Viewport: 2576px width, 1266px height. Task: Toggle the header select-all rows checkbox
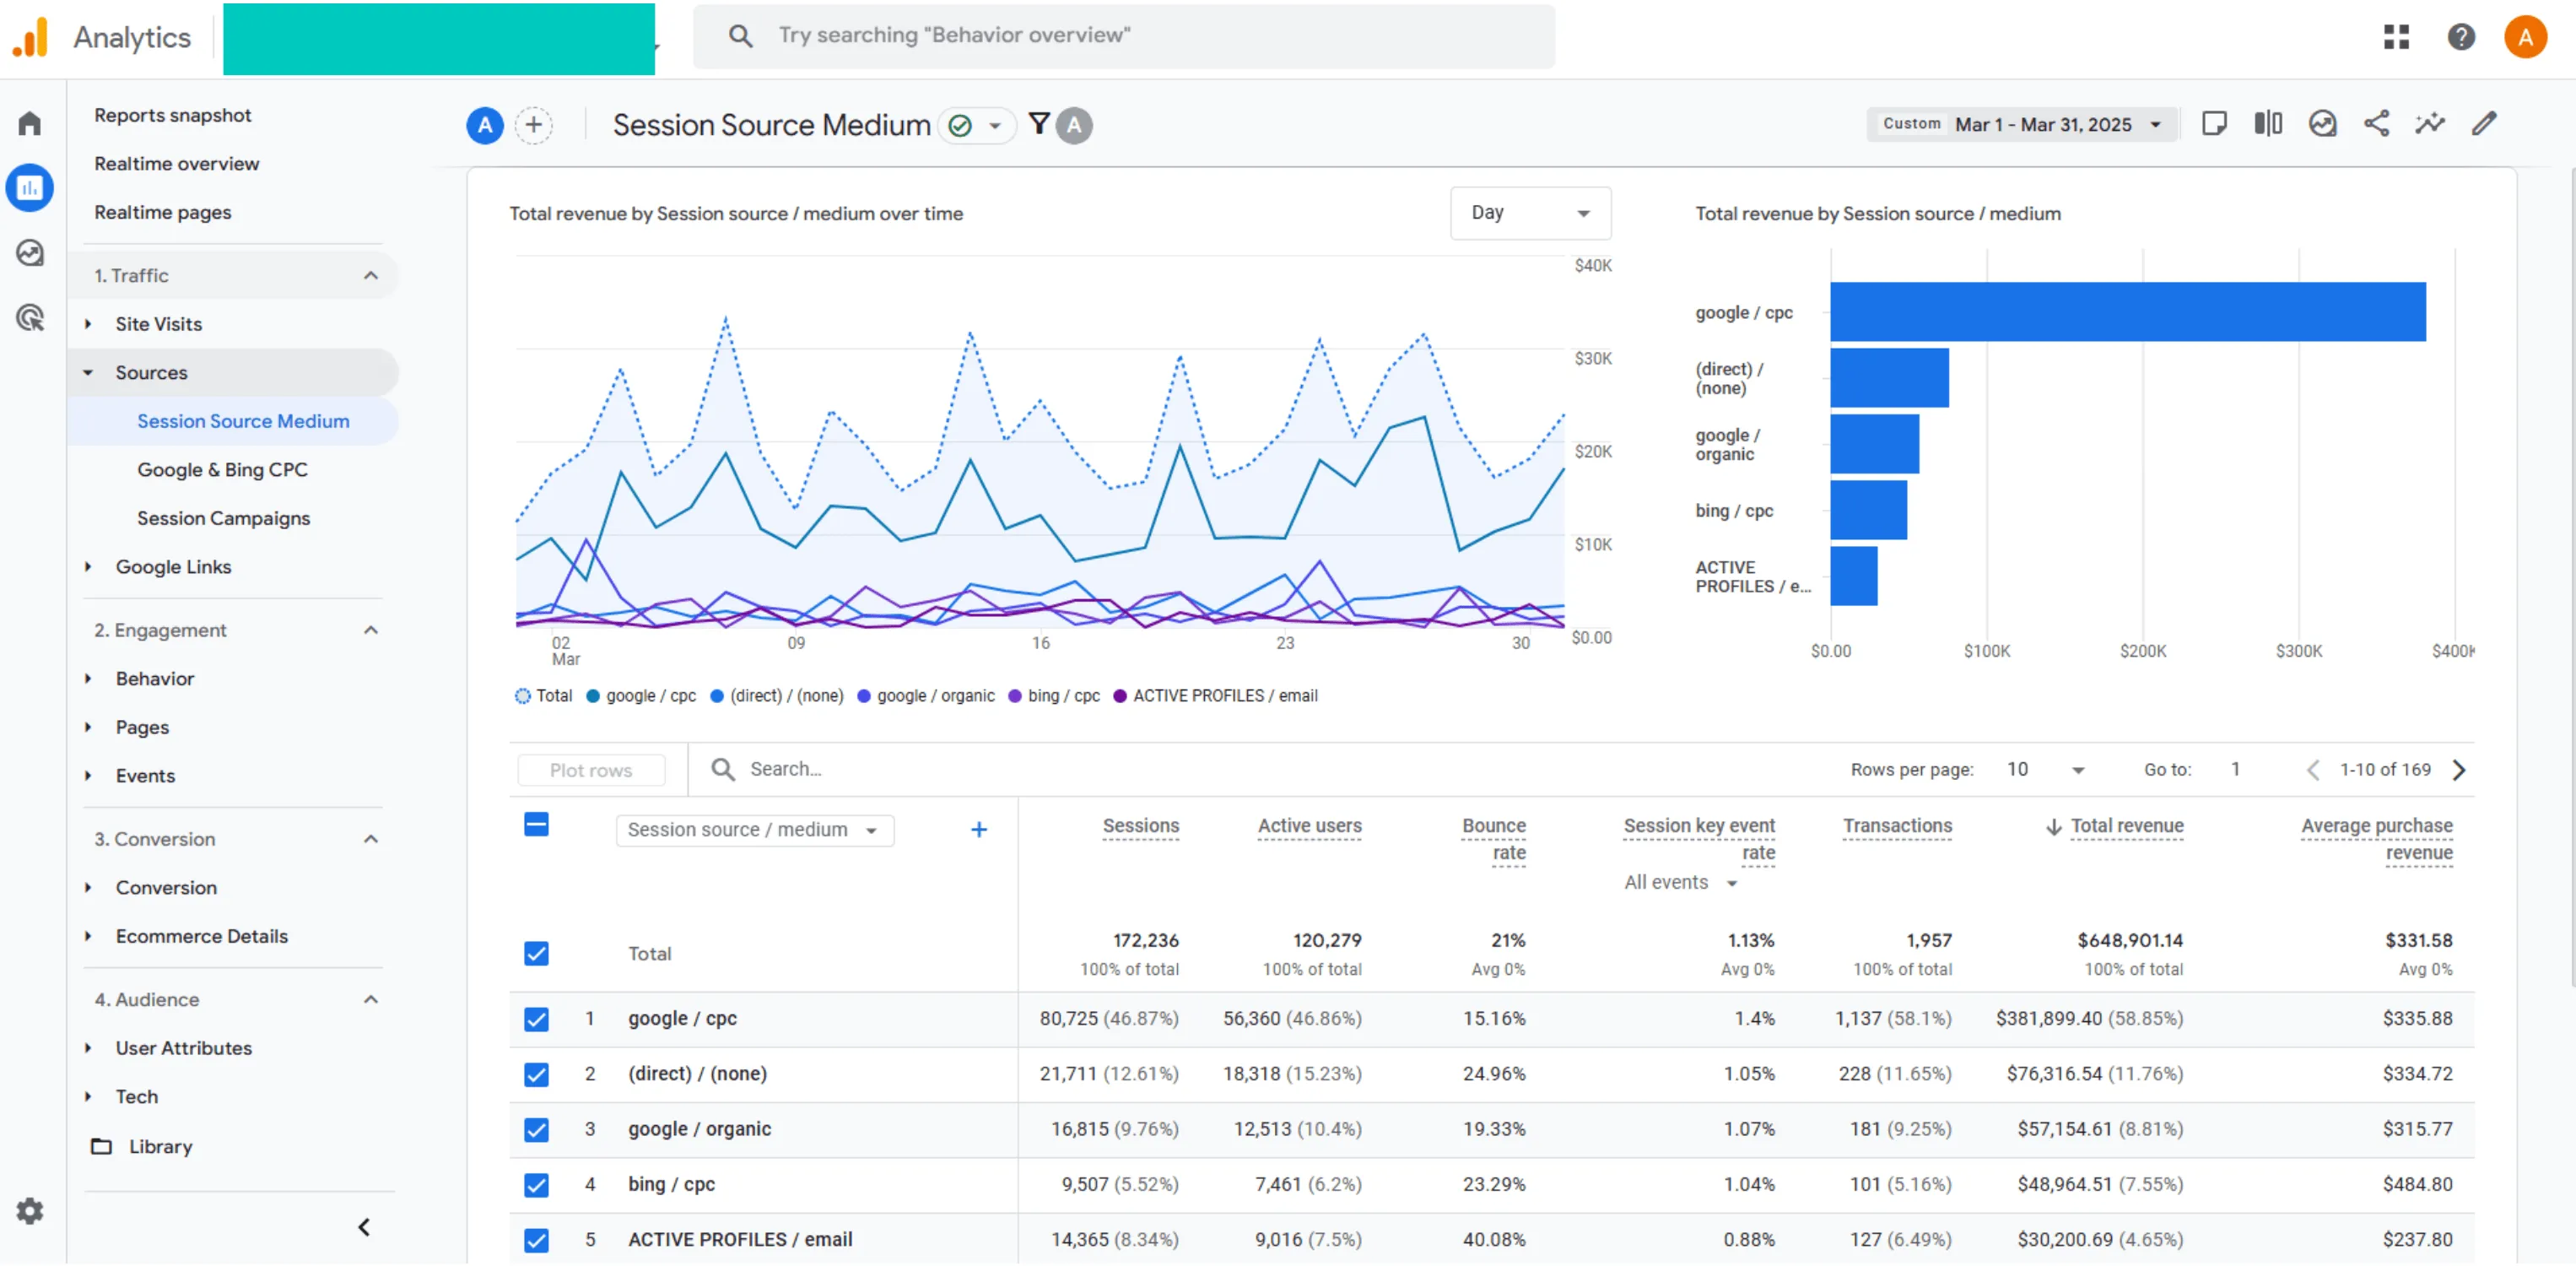click(536, 826)
